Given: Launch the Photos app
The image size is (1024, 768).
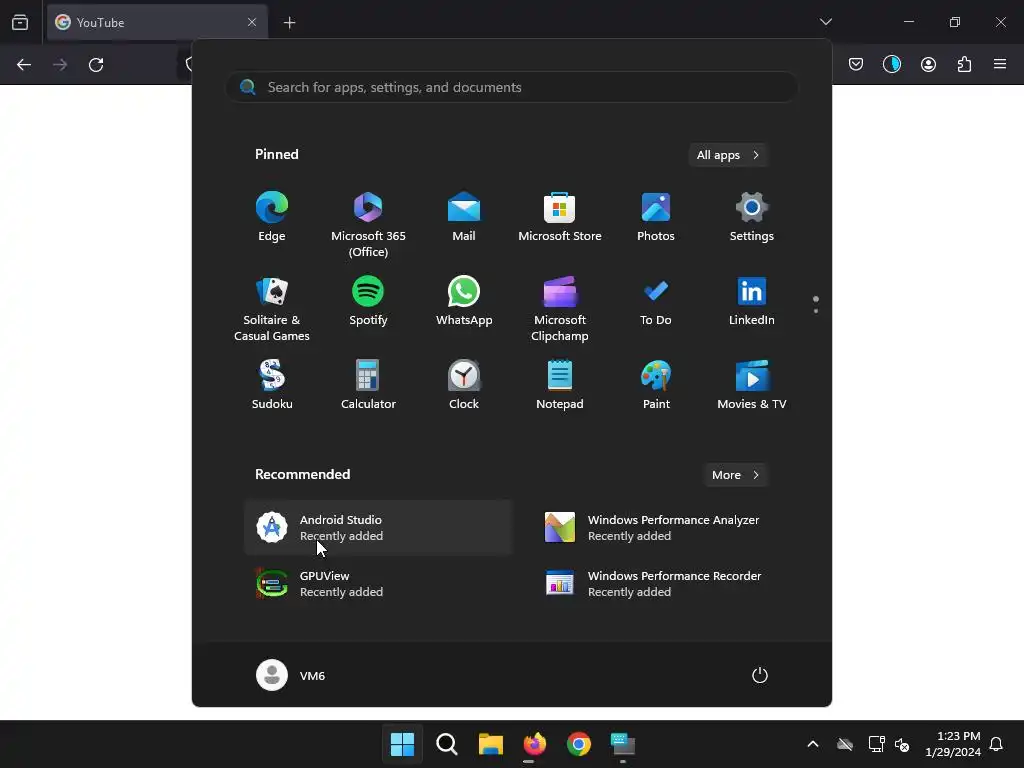Looking at the screenshot, I should click(656, 217).
